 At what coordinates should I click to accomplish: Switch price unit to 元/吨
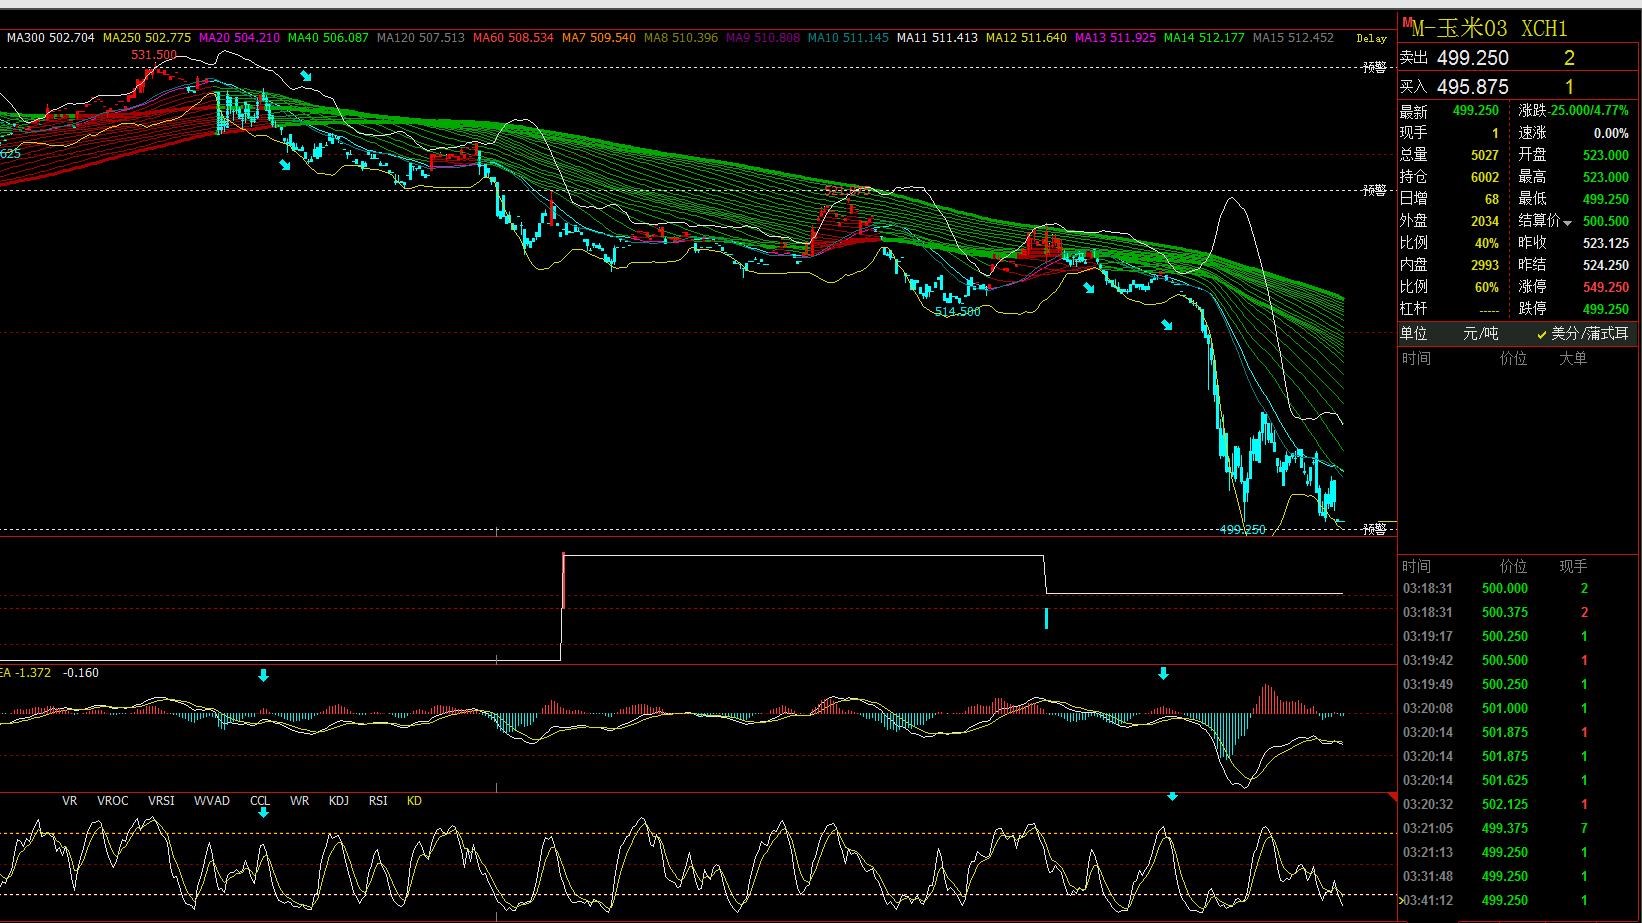pyautogui.click(x=1481, y=334)
